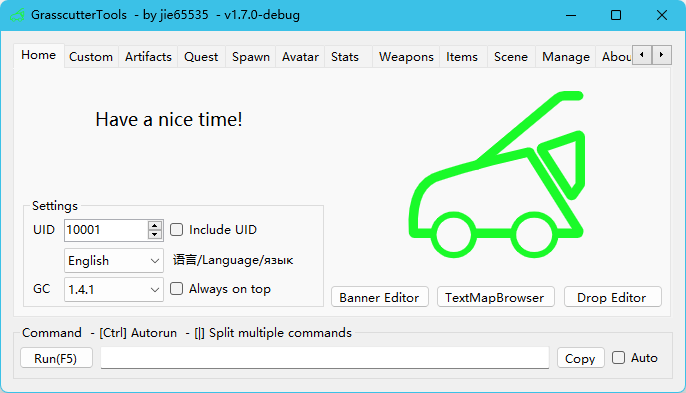This screenshot has height=393, width=686.
Task: Focus the command text input field
Action: [x=325, y=358]
